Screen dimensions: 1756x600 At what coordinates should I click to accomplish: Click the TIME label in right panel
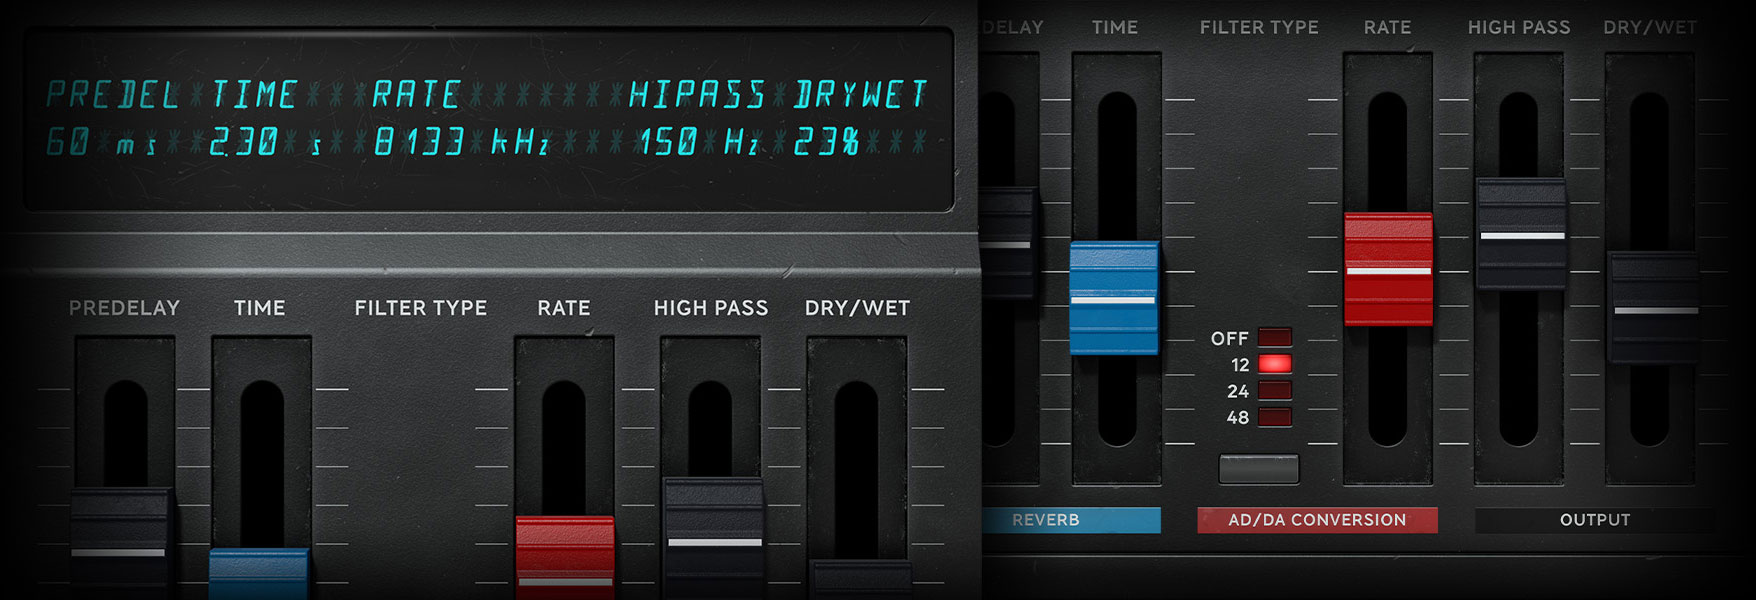click(1115, 28)
